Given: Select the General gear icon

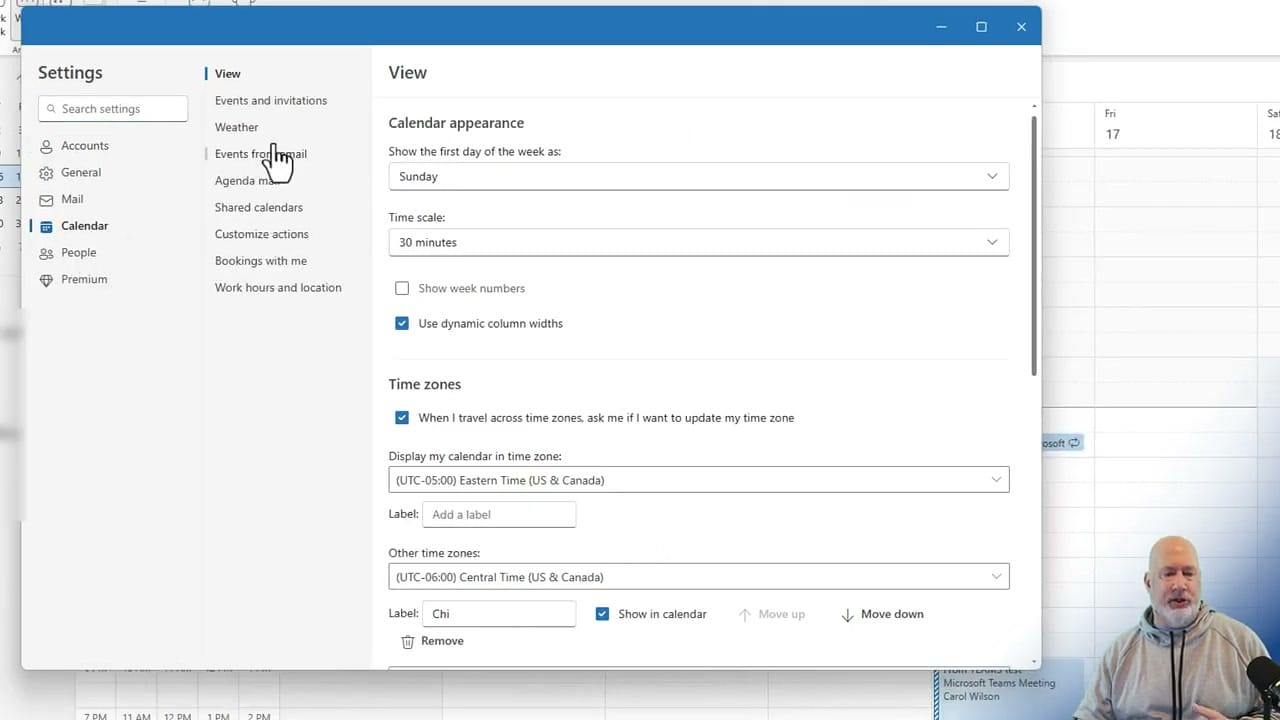Looking at the screenshot, I should click(x=46, y=172).
